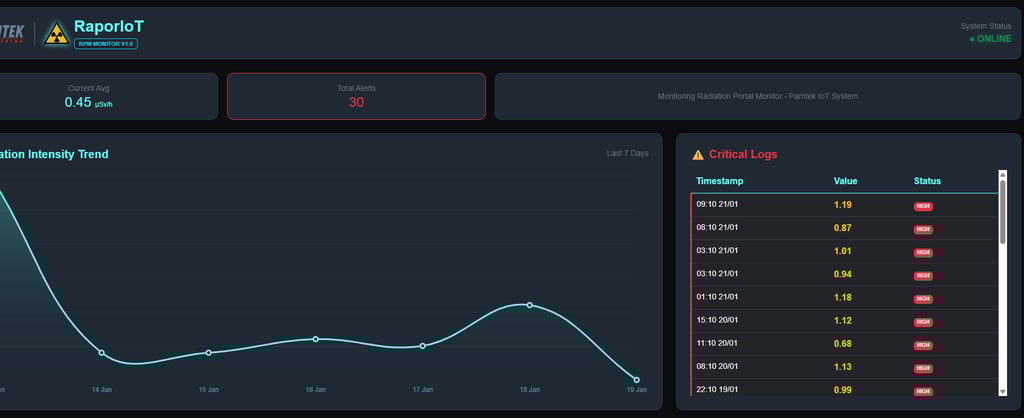This screenshot has height=418, width=1024.
Task: Sort by the Timestamp column header
Action: point(720,181)
